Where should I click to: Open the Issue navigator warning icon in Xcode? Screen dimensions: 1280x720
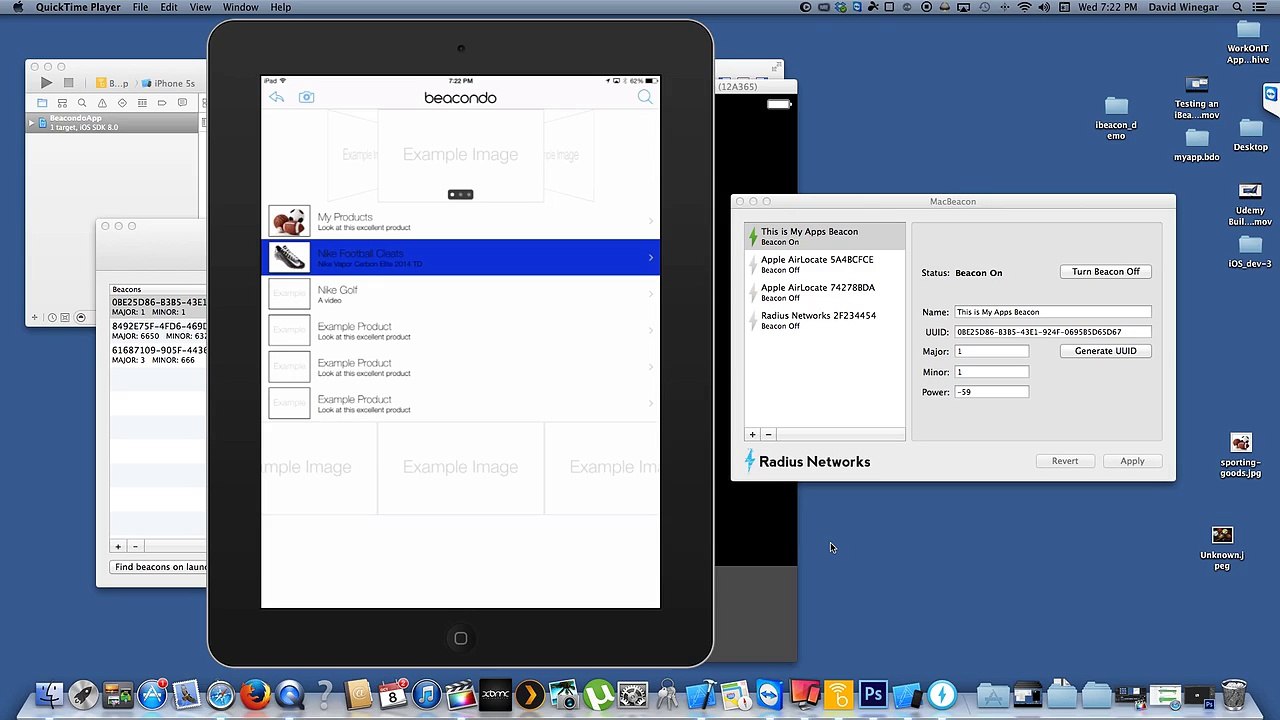[102, 103]
